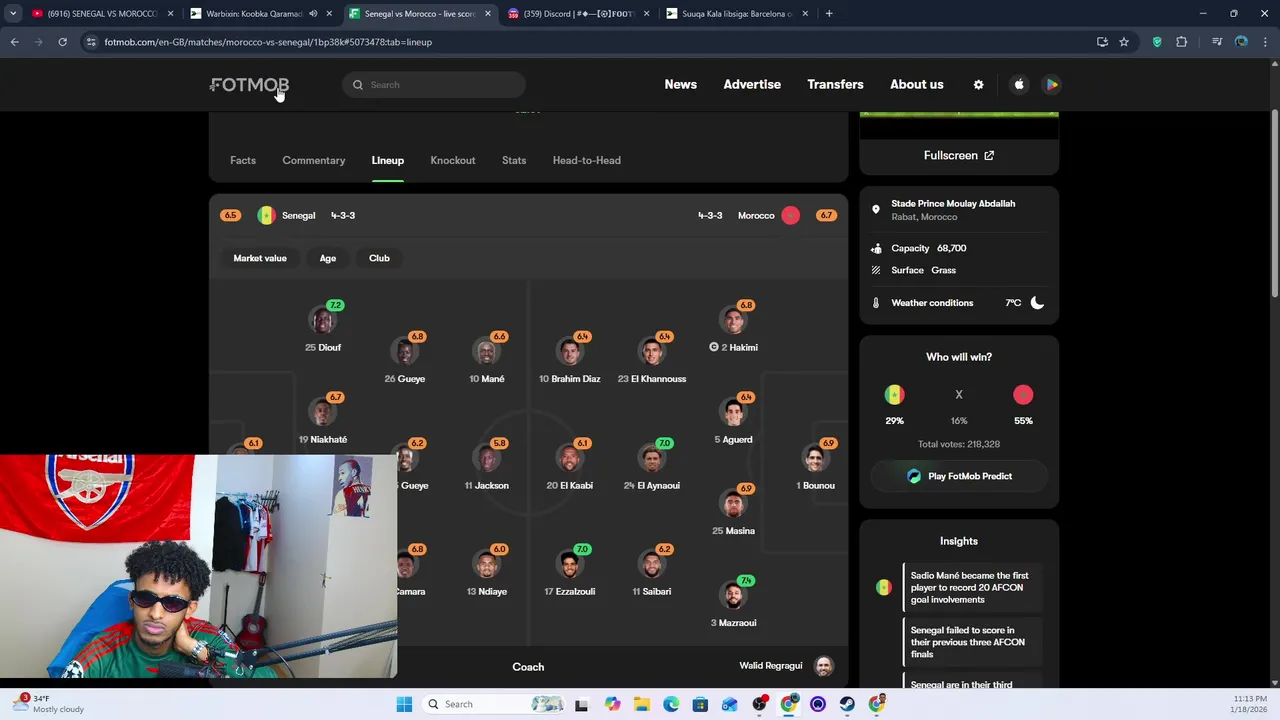Open Fullscreen view

click(959, 155)
